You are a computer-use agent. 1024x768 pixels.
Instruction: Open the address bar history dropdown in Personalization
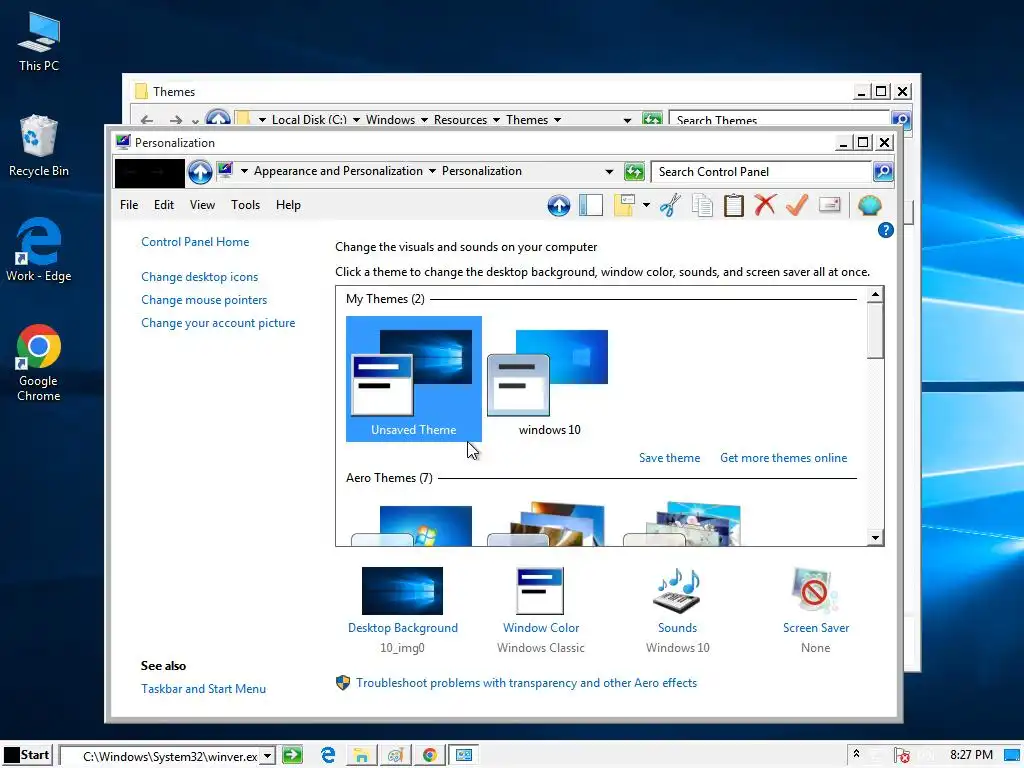point(609,172)
